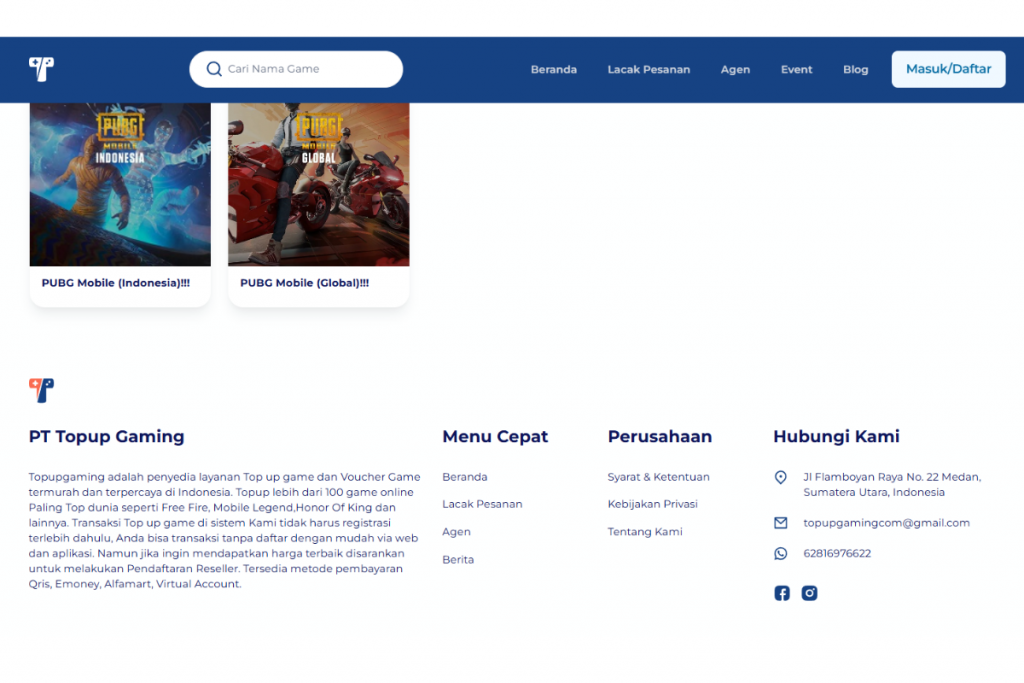Open the PUBG Mobile Indonesia game thumbnail
The width and height of the screenshot is (1024, 683).
(x=120, y=184)
